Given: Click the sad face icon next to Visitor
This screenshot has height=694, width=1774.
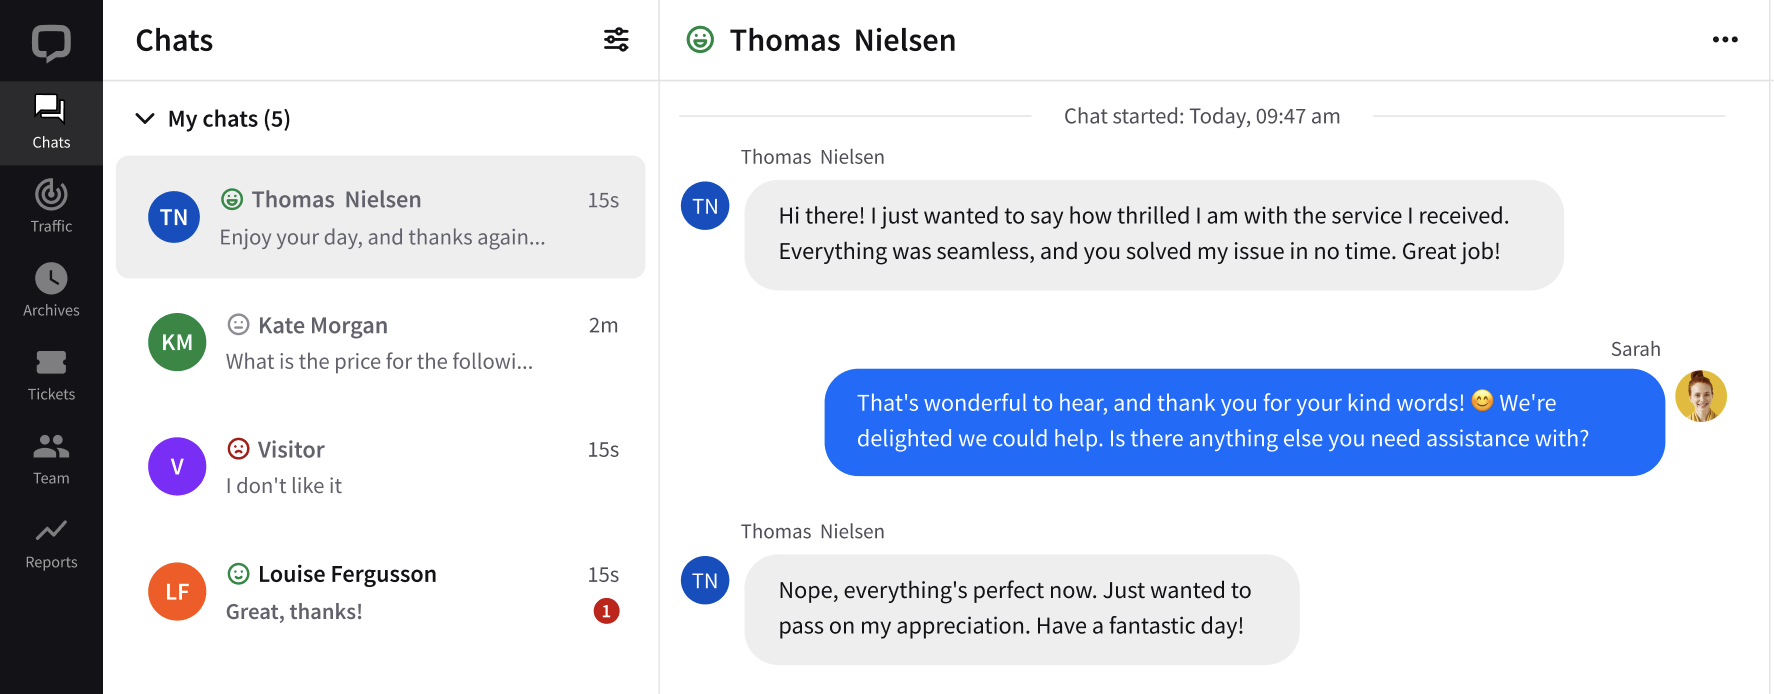Looking at the screenshot, I should click(x=238, y=449).
